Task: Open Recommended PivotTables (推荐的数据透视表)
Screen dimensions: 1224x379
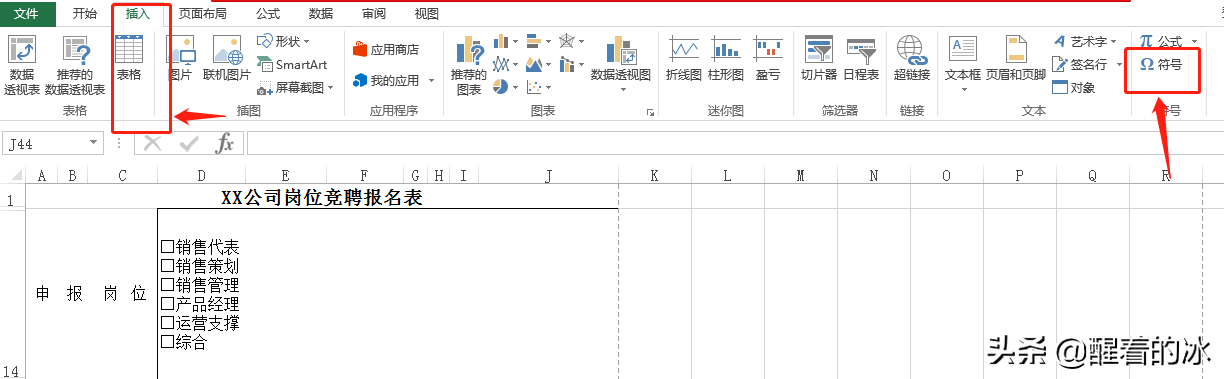Action: (x=75, y=65)
